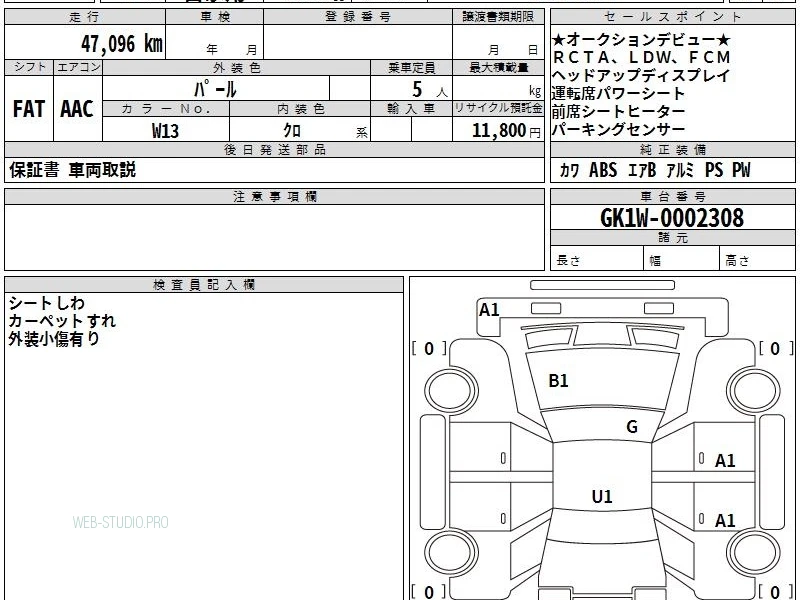Click the mileage value 47,096 km
The height and width of the screenshot is (600, 800).
pos(122,44)
